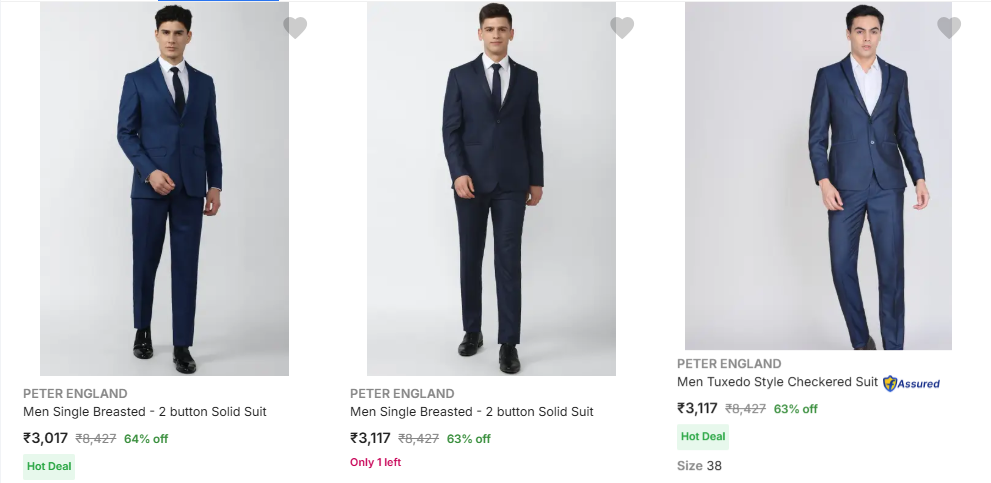
Task: View the dark navy suit photo with 'Only 1 left'
Action: [x=491, y=190]
